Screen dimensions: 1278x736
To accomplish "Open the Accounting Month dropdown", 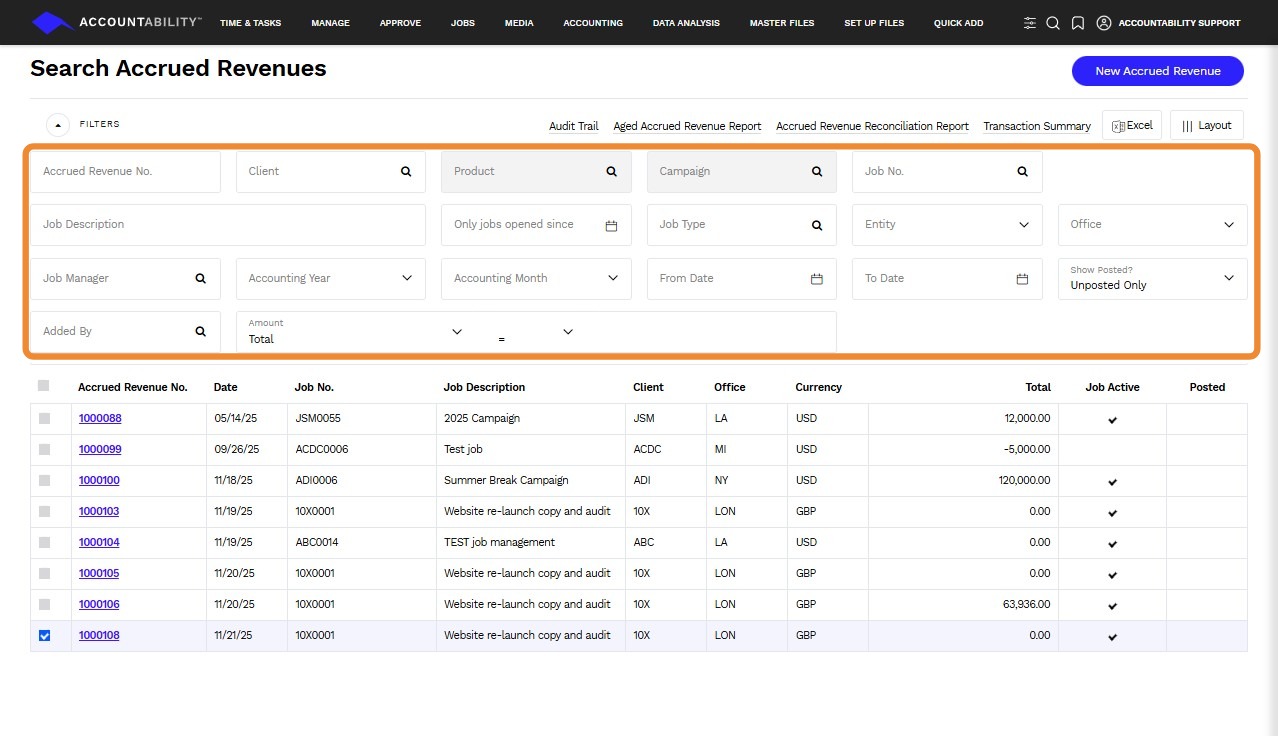I will pos(536,278).
